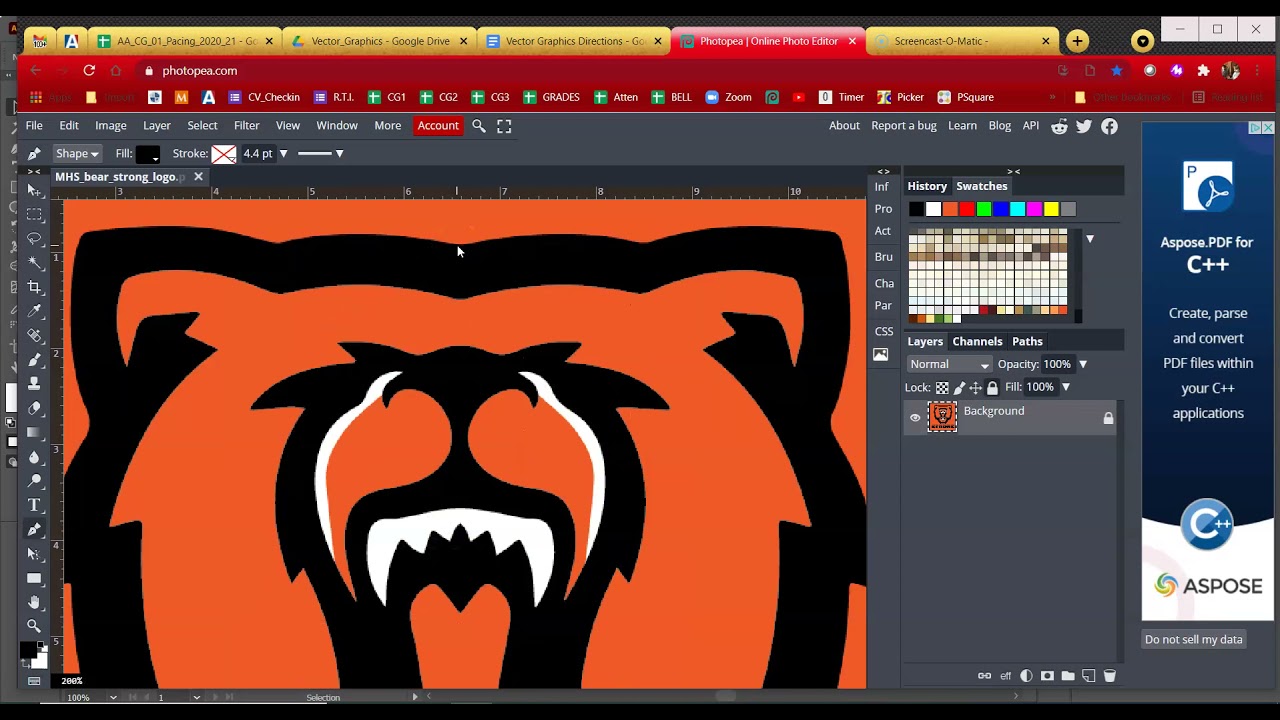Open Photopea's Facebook link icon
Viewport: 1280px width, 720px height.
[x=1109, y=126]
